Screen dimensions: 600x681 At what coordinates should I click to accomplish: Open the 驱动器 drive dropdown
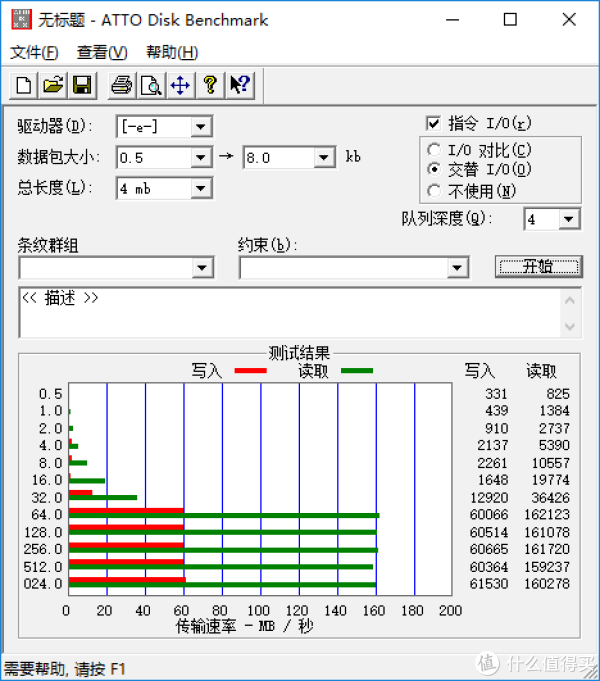(x=200, y=127)
